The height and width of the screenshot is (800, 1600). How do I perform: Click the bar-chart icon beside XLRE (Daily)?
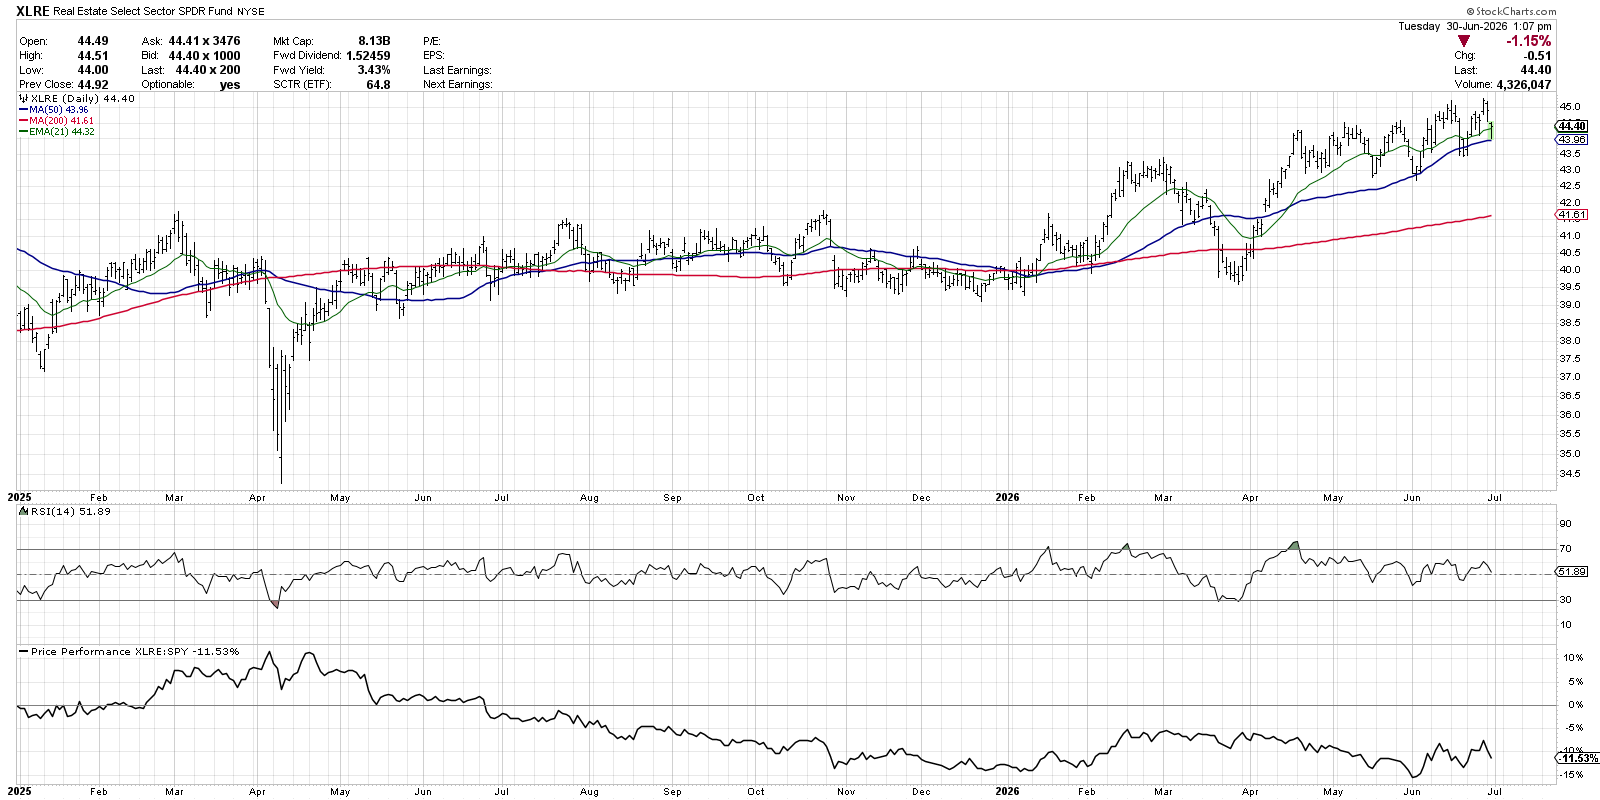coord(23,99)
